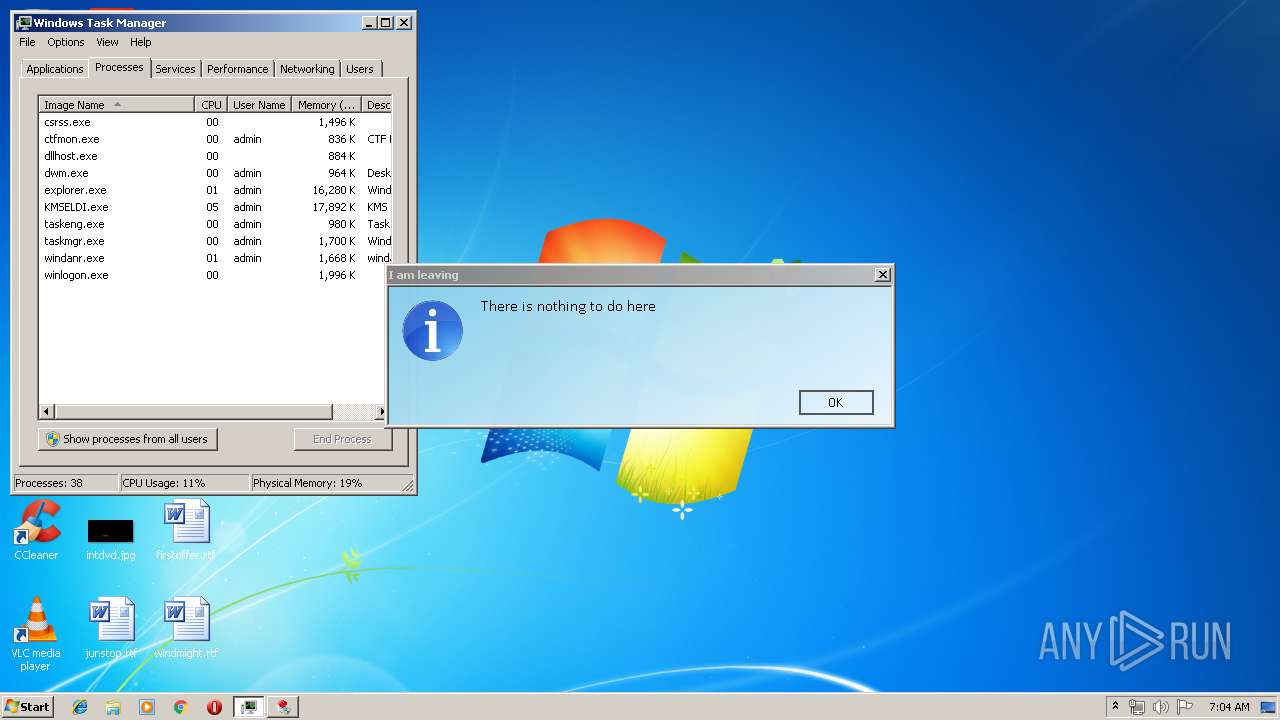The height and width of the screenshot is (720, 1280).
Task: Select the windanr.exe process row
Action: pyautogui.click(x=214, y=258)
